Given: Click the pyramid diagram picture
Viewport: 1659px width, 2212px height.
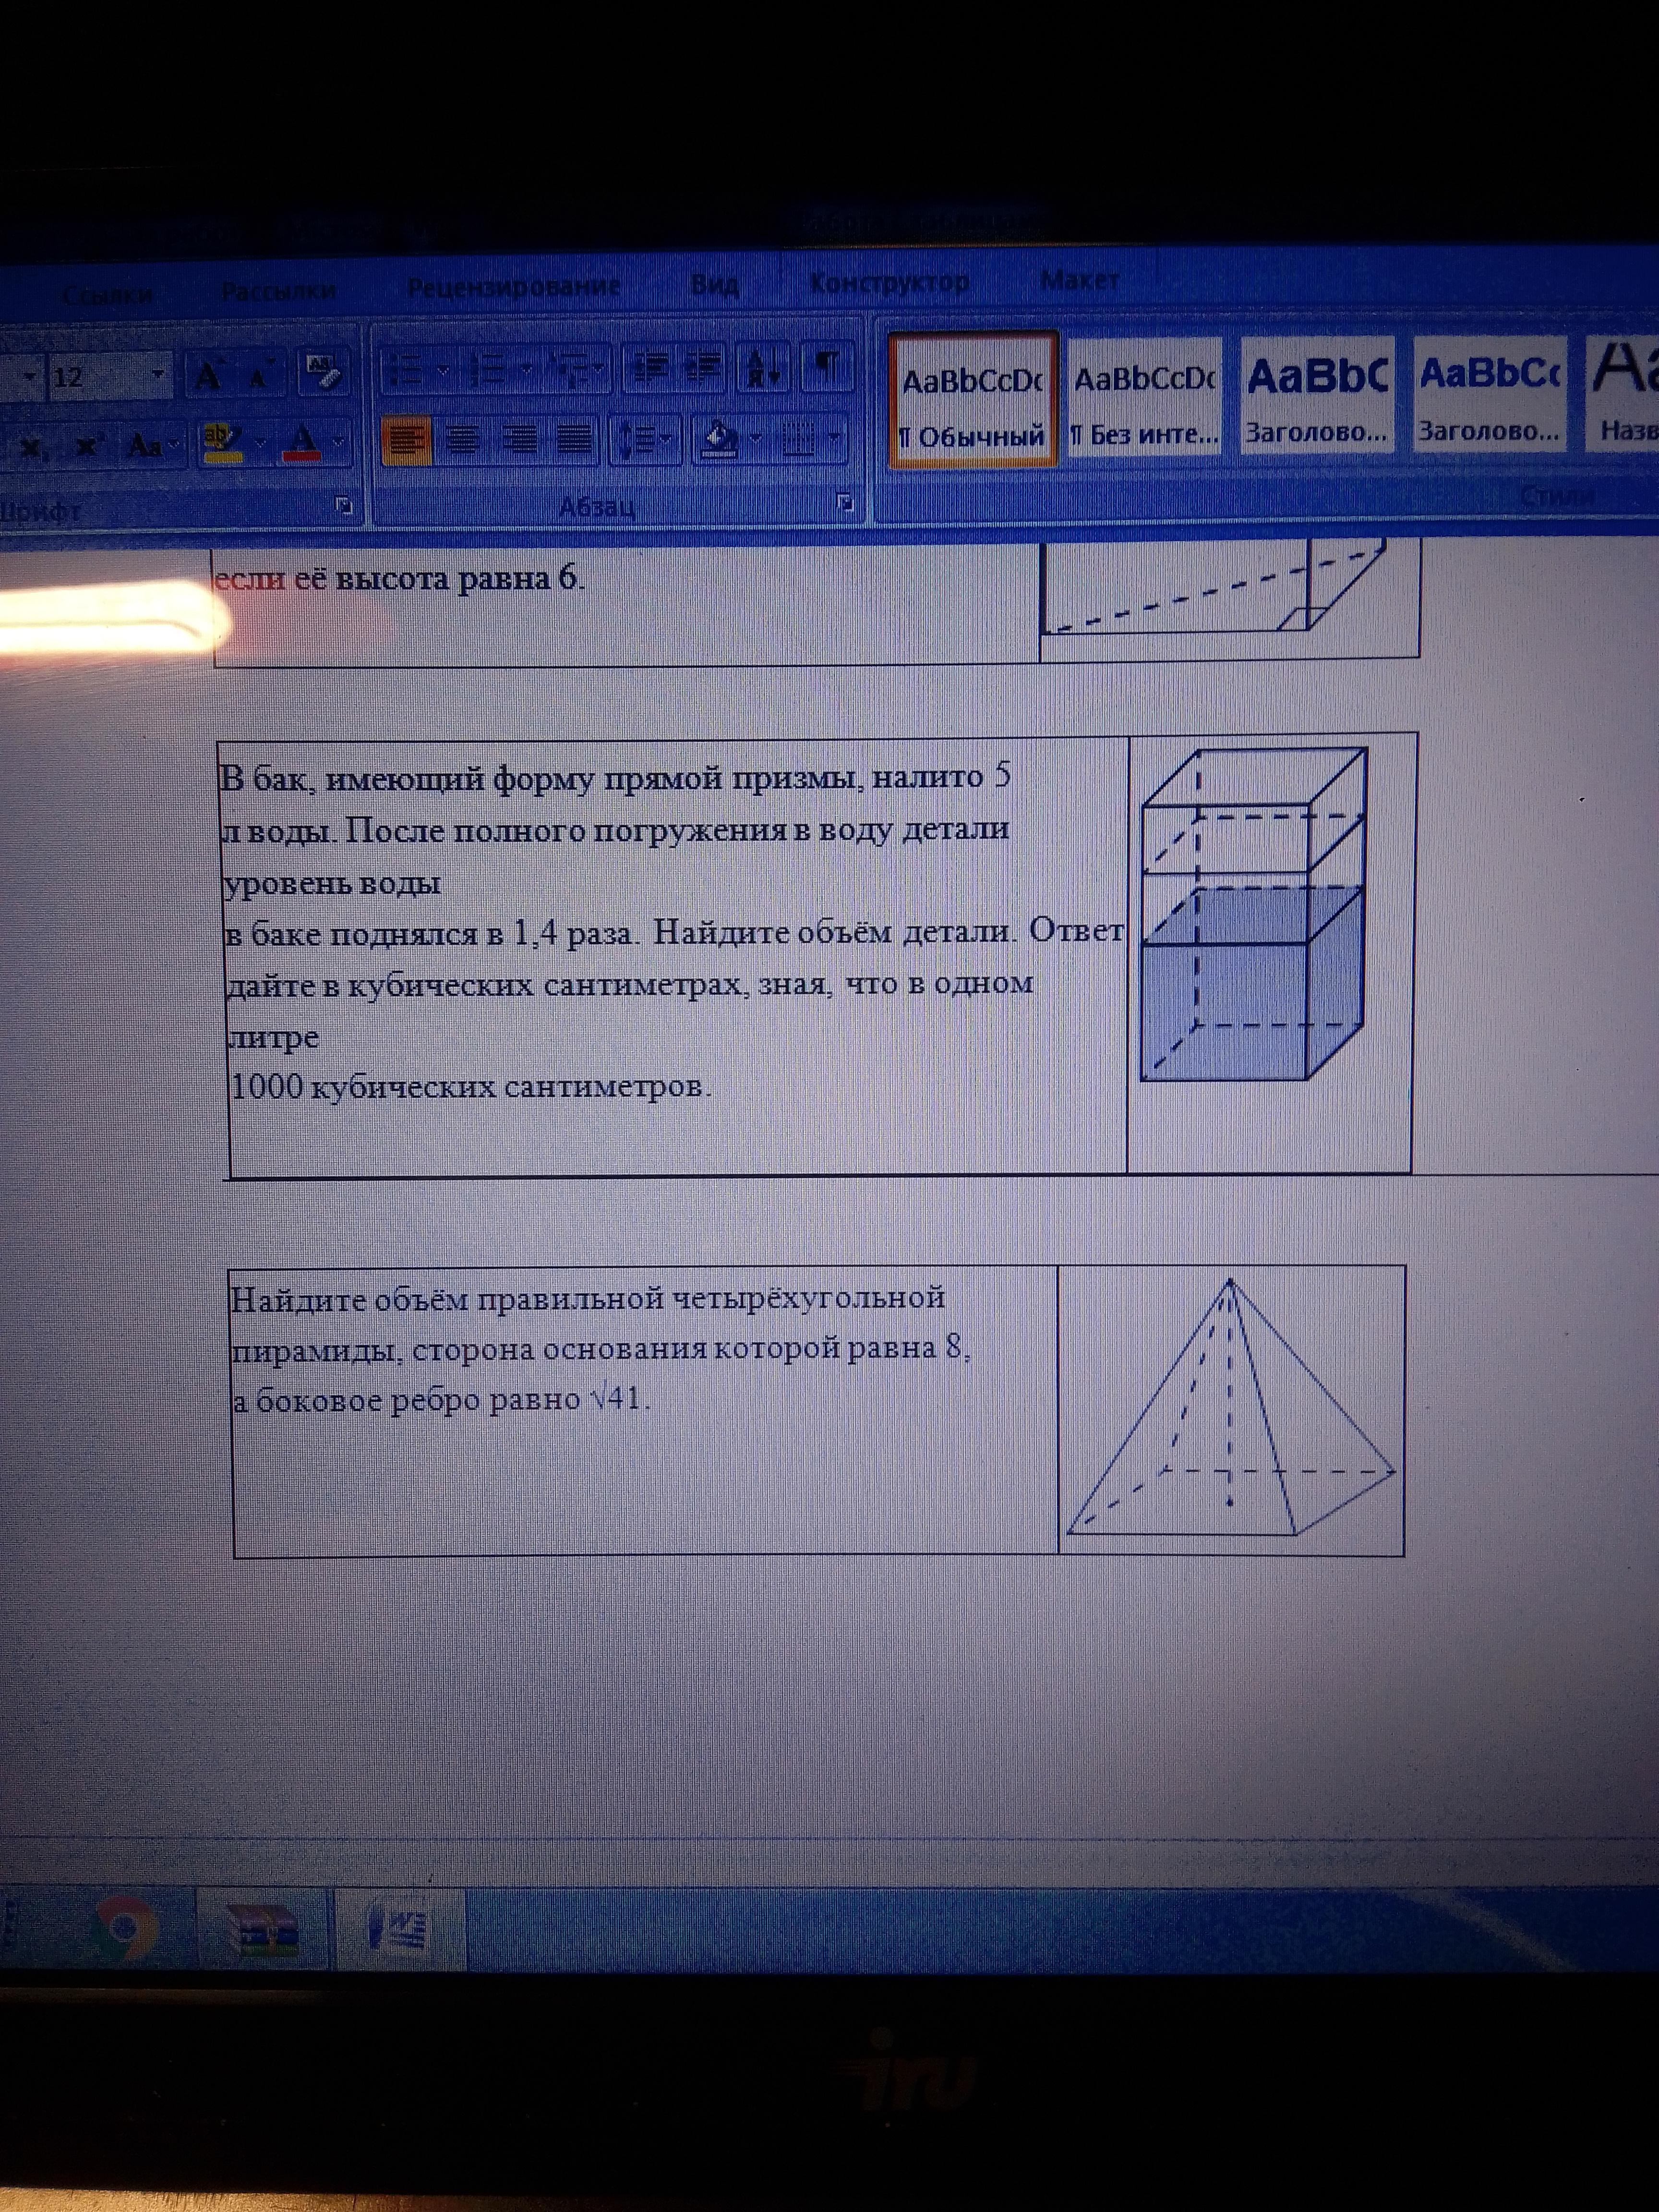Looking at the screenshot, I should point(1230,1407).
